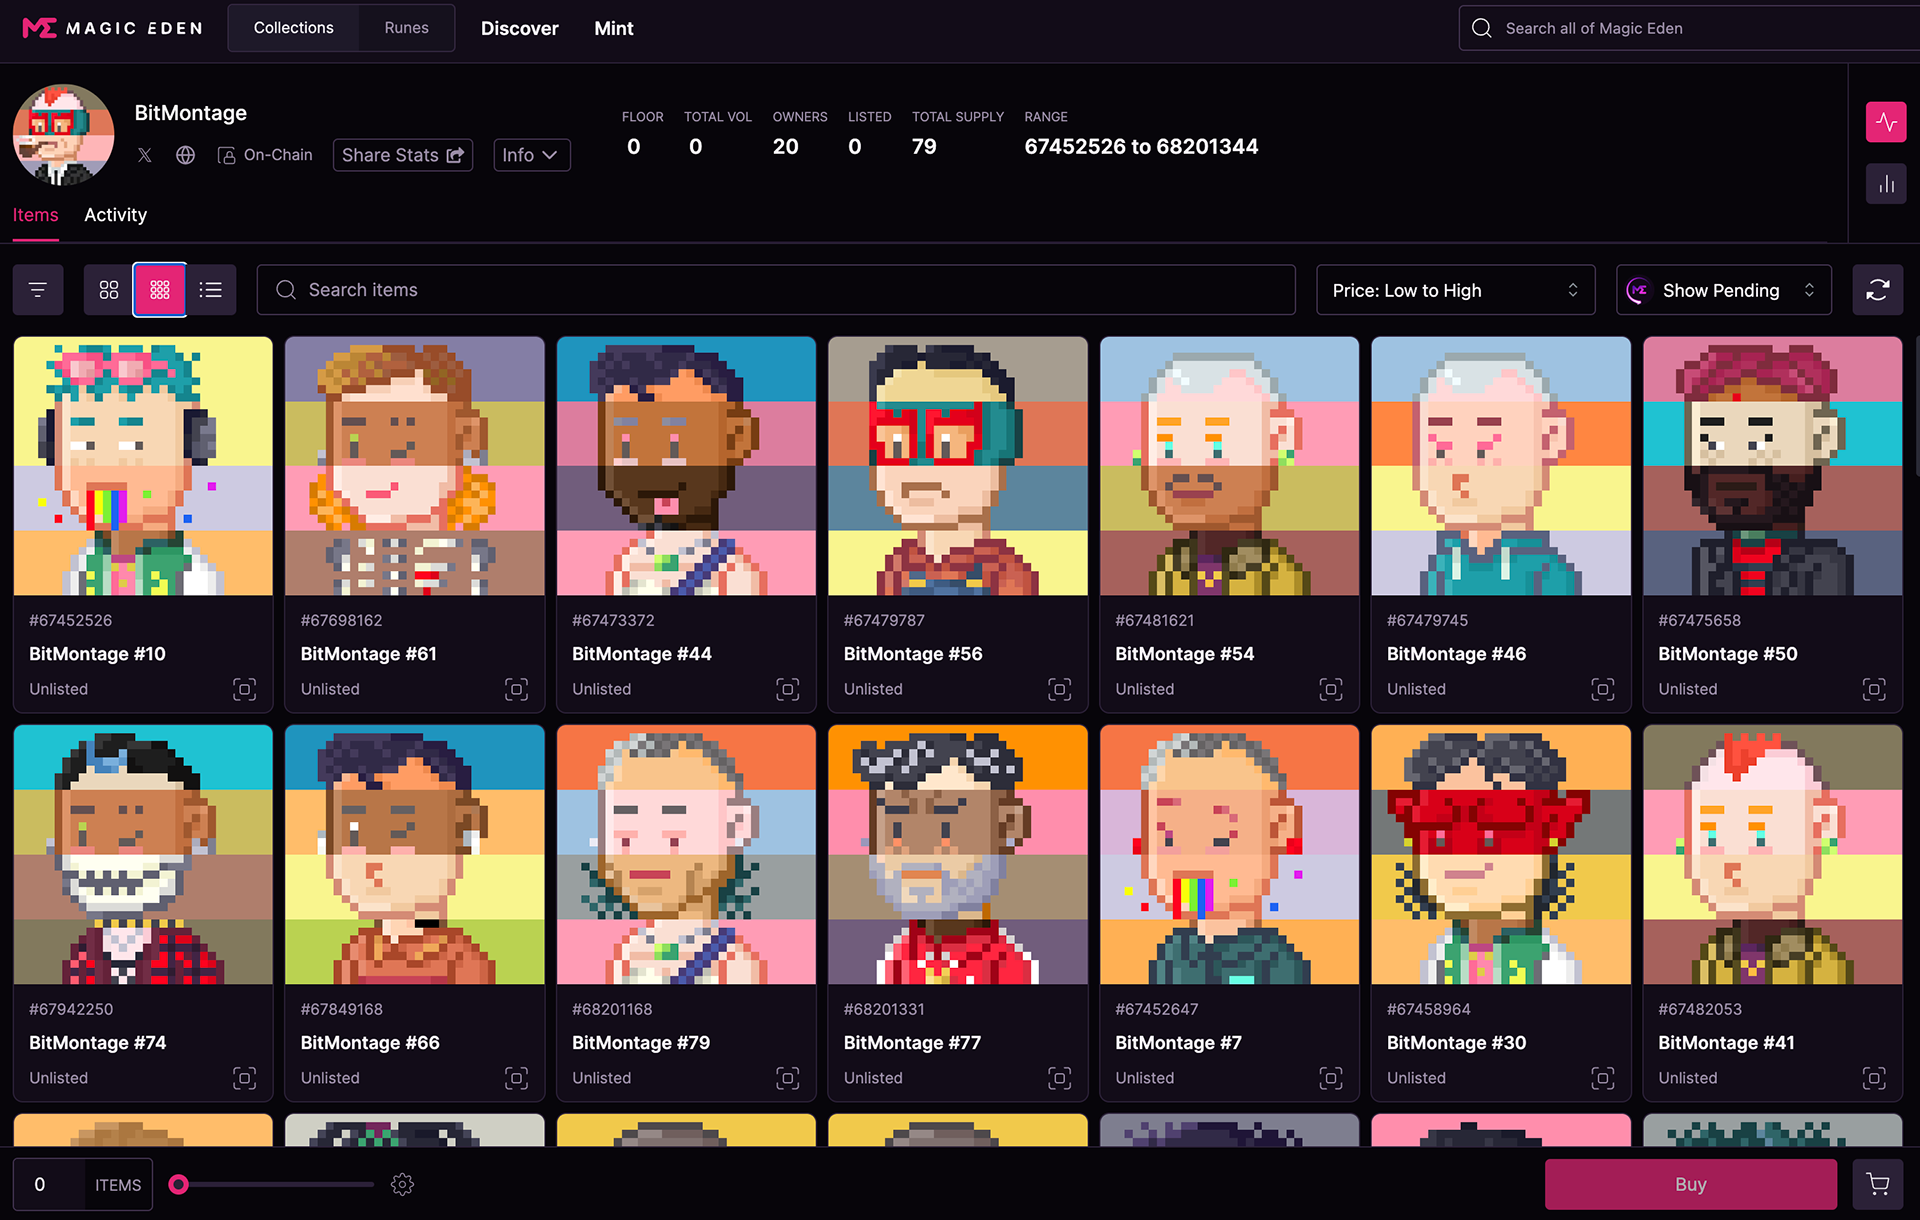Click quick-view icon on BitMontage #41
The height and width of the screenshot is (1220, 1920).
1874,1077
